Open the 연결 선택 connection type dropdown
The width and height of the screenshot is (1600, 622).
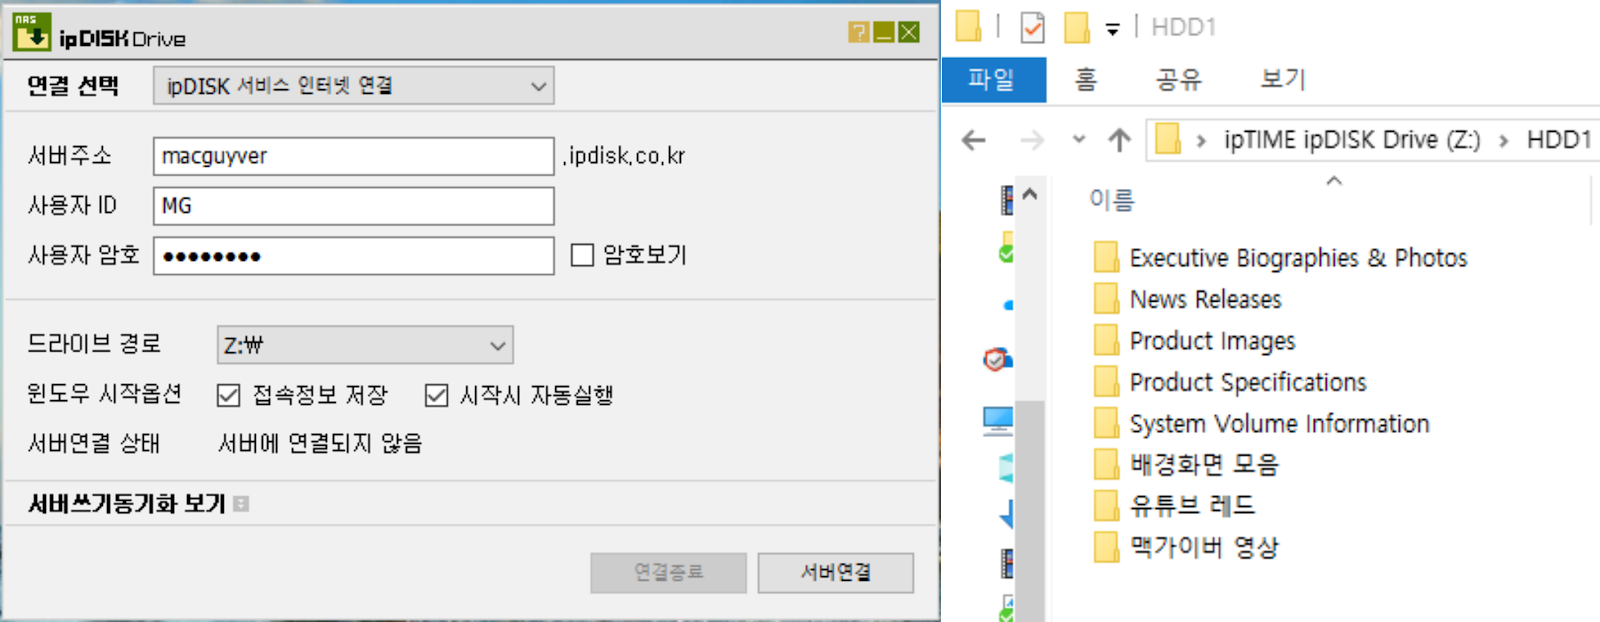pyautogui.click(x=353, y=86)
